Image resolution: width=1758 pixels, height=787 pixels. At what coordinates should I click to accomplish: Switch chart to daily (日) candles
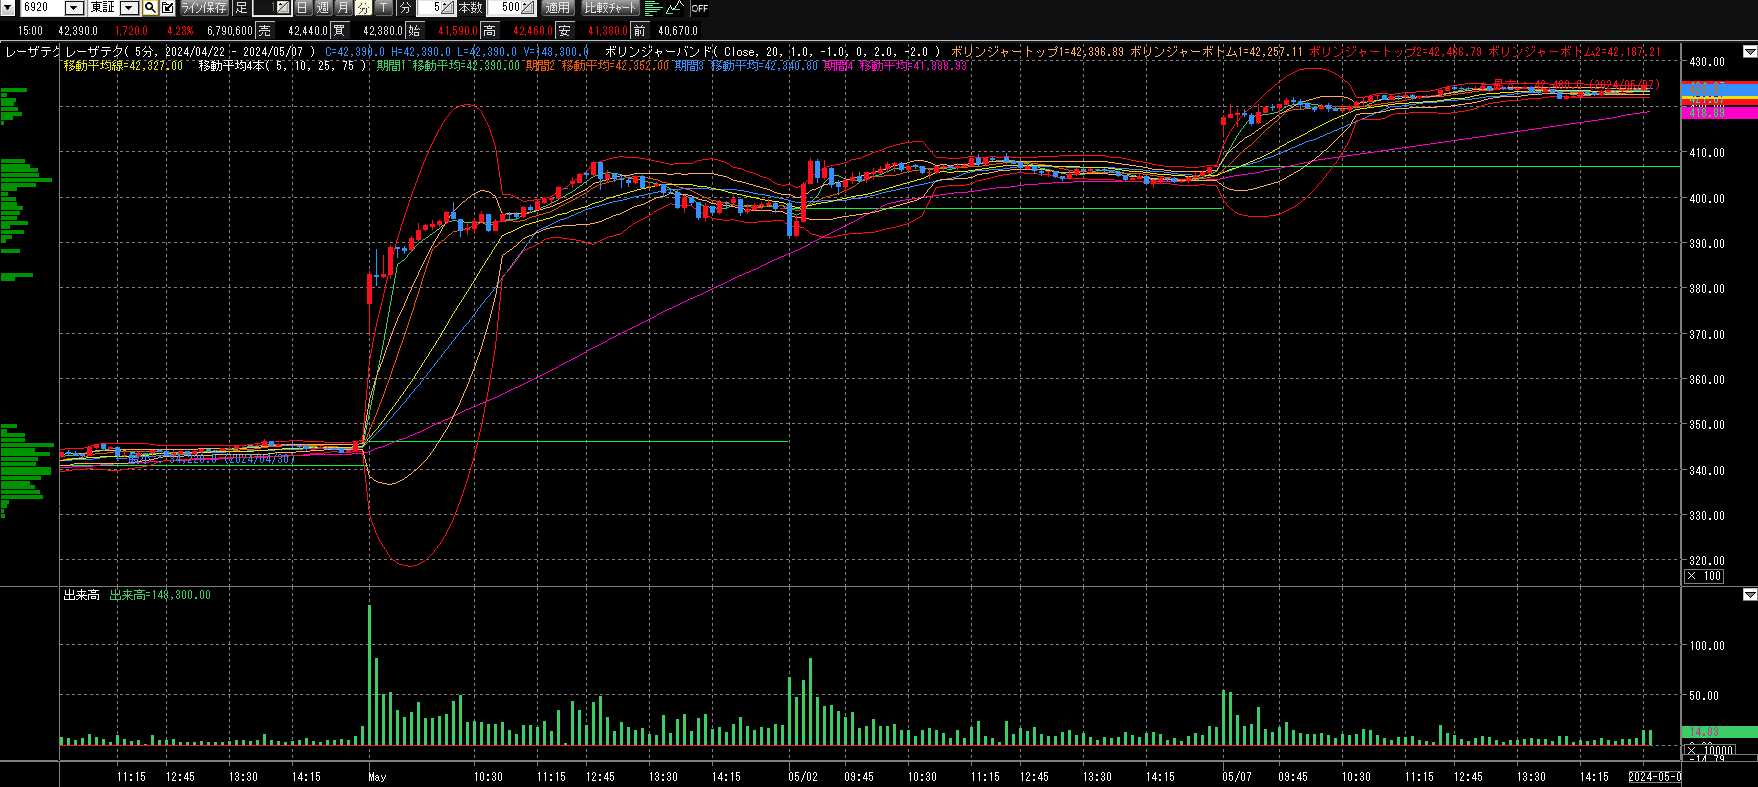click(x=302, y=8)
